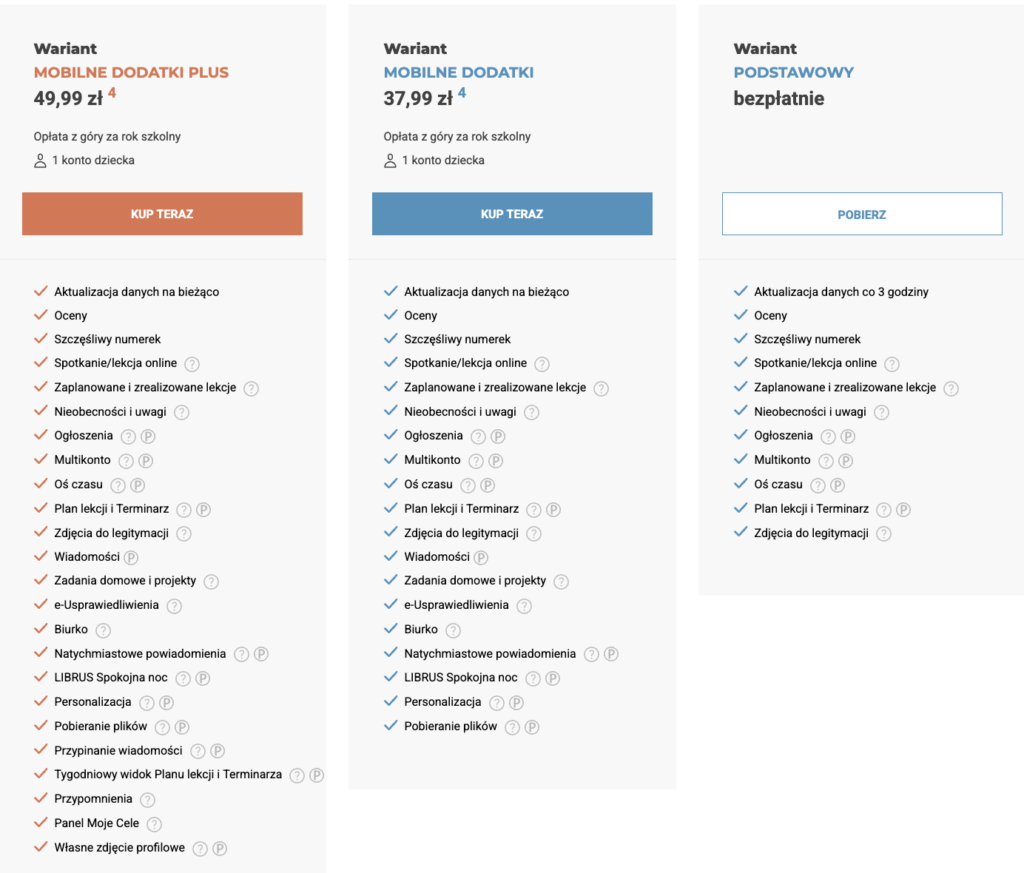Click the MOBILNE DODATKI PLUS heading
This screenshot has width=1024, height=873.
tap(131, 72)
